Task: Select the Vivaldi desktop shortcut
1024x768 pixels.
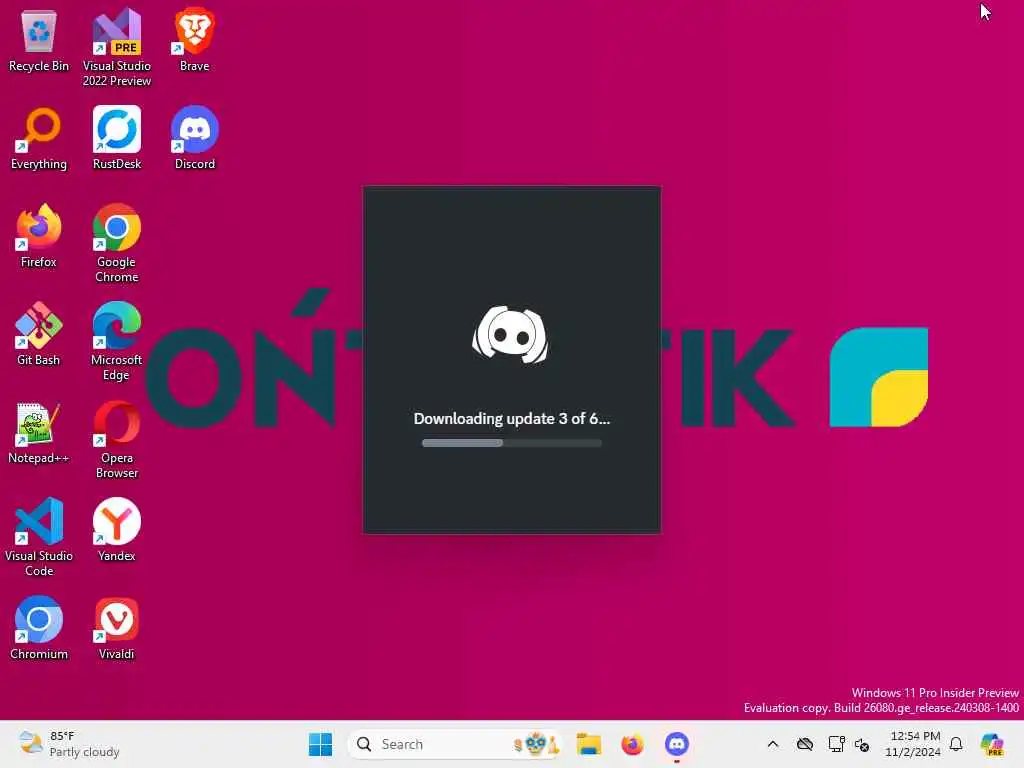Action: (x=117, y=628)
